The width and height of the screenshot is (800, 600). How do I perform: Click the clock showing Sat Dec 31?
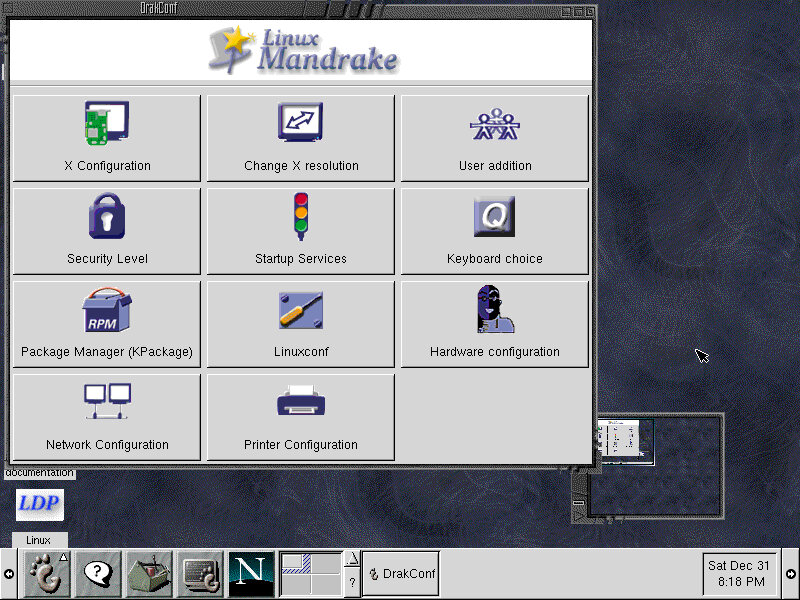tap(739, 573)
